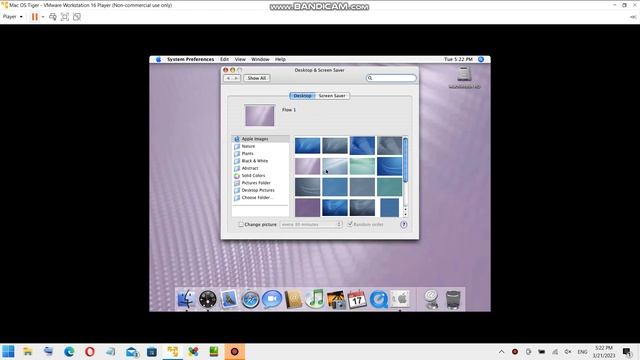Click Choose Folder... in the list
Viewport: 640px width, 360px height.
coord(260,198)
